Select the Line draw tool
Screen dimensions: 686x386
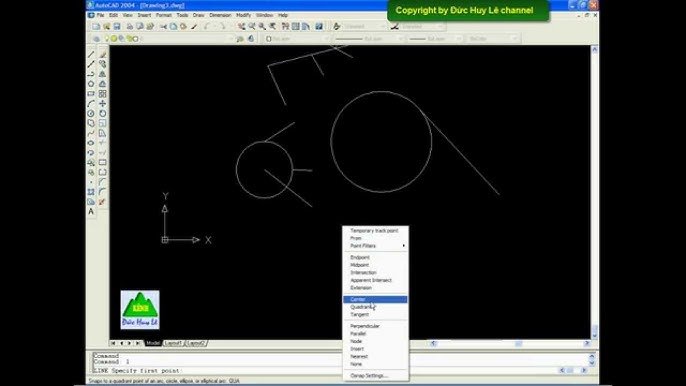click(x=91, y=55)
